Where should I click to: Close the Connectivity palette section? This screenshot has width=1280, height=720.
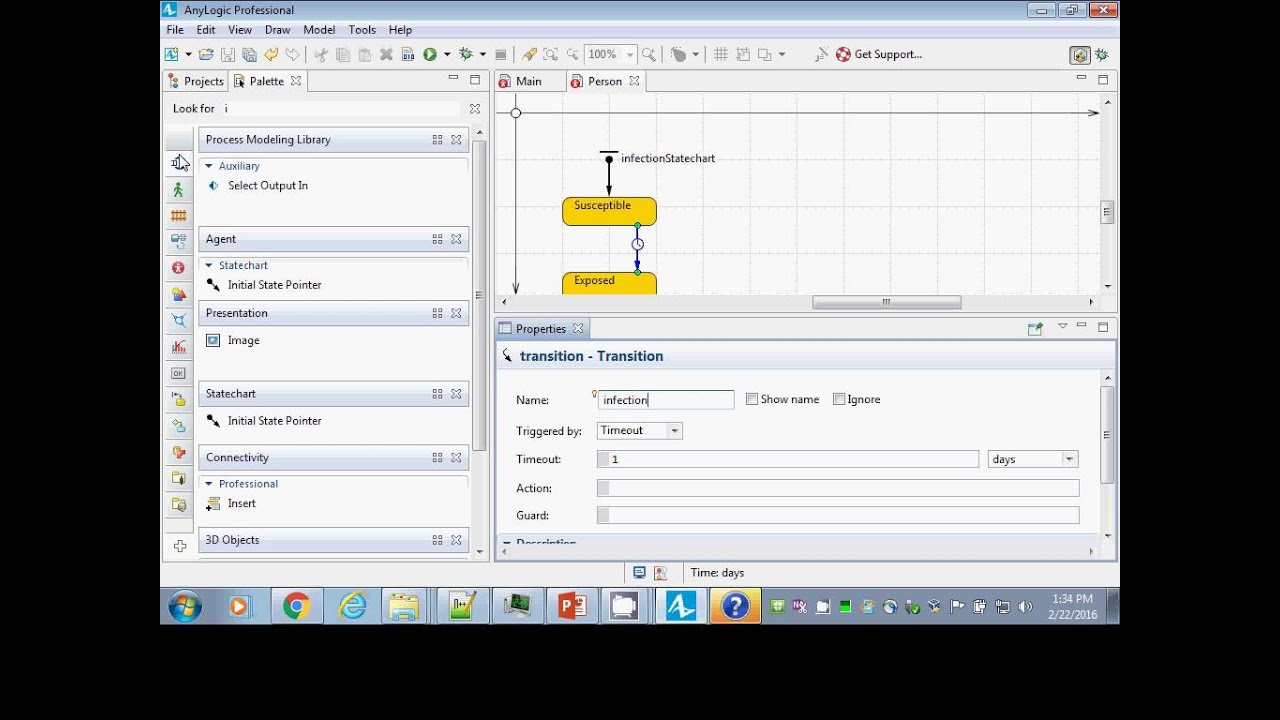click(456, 458)
